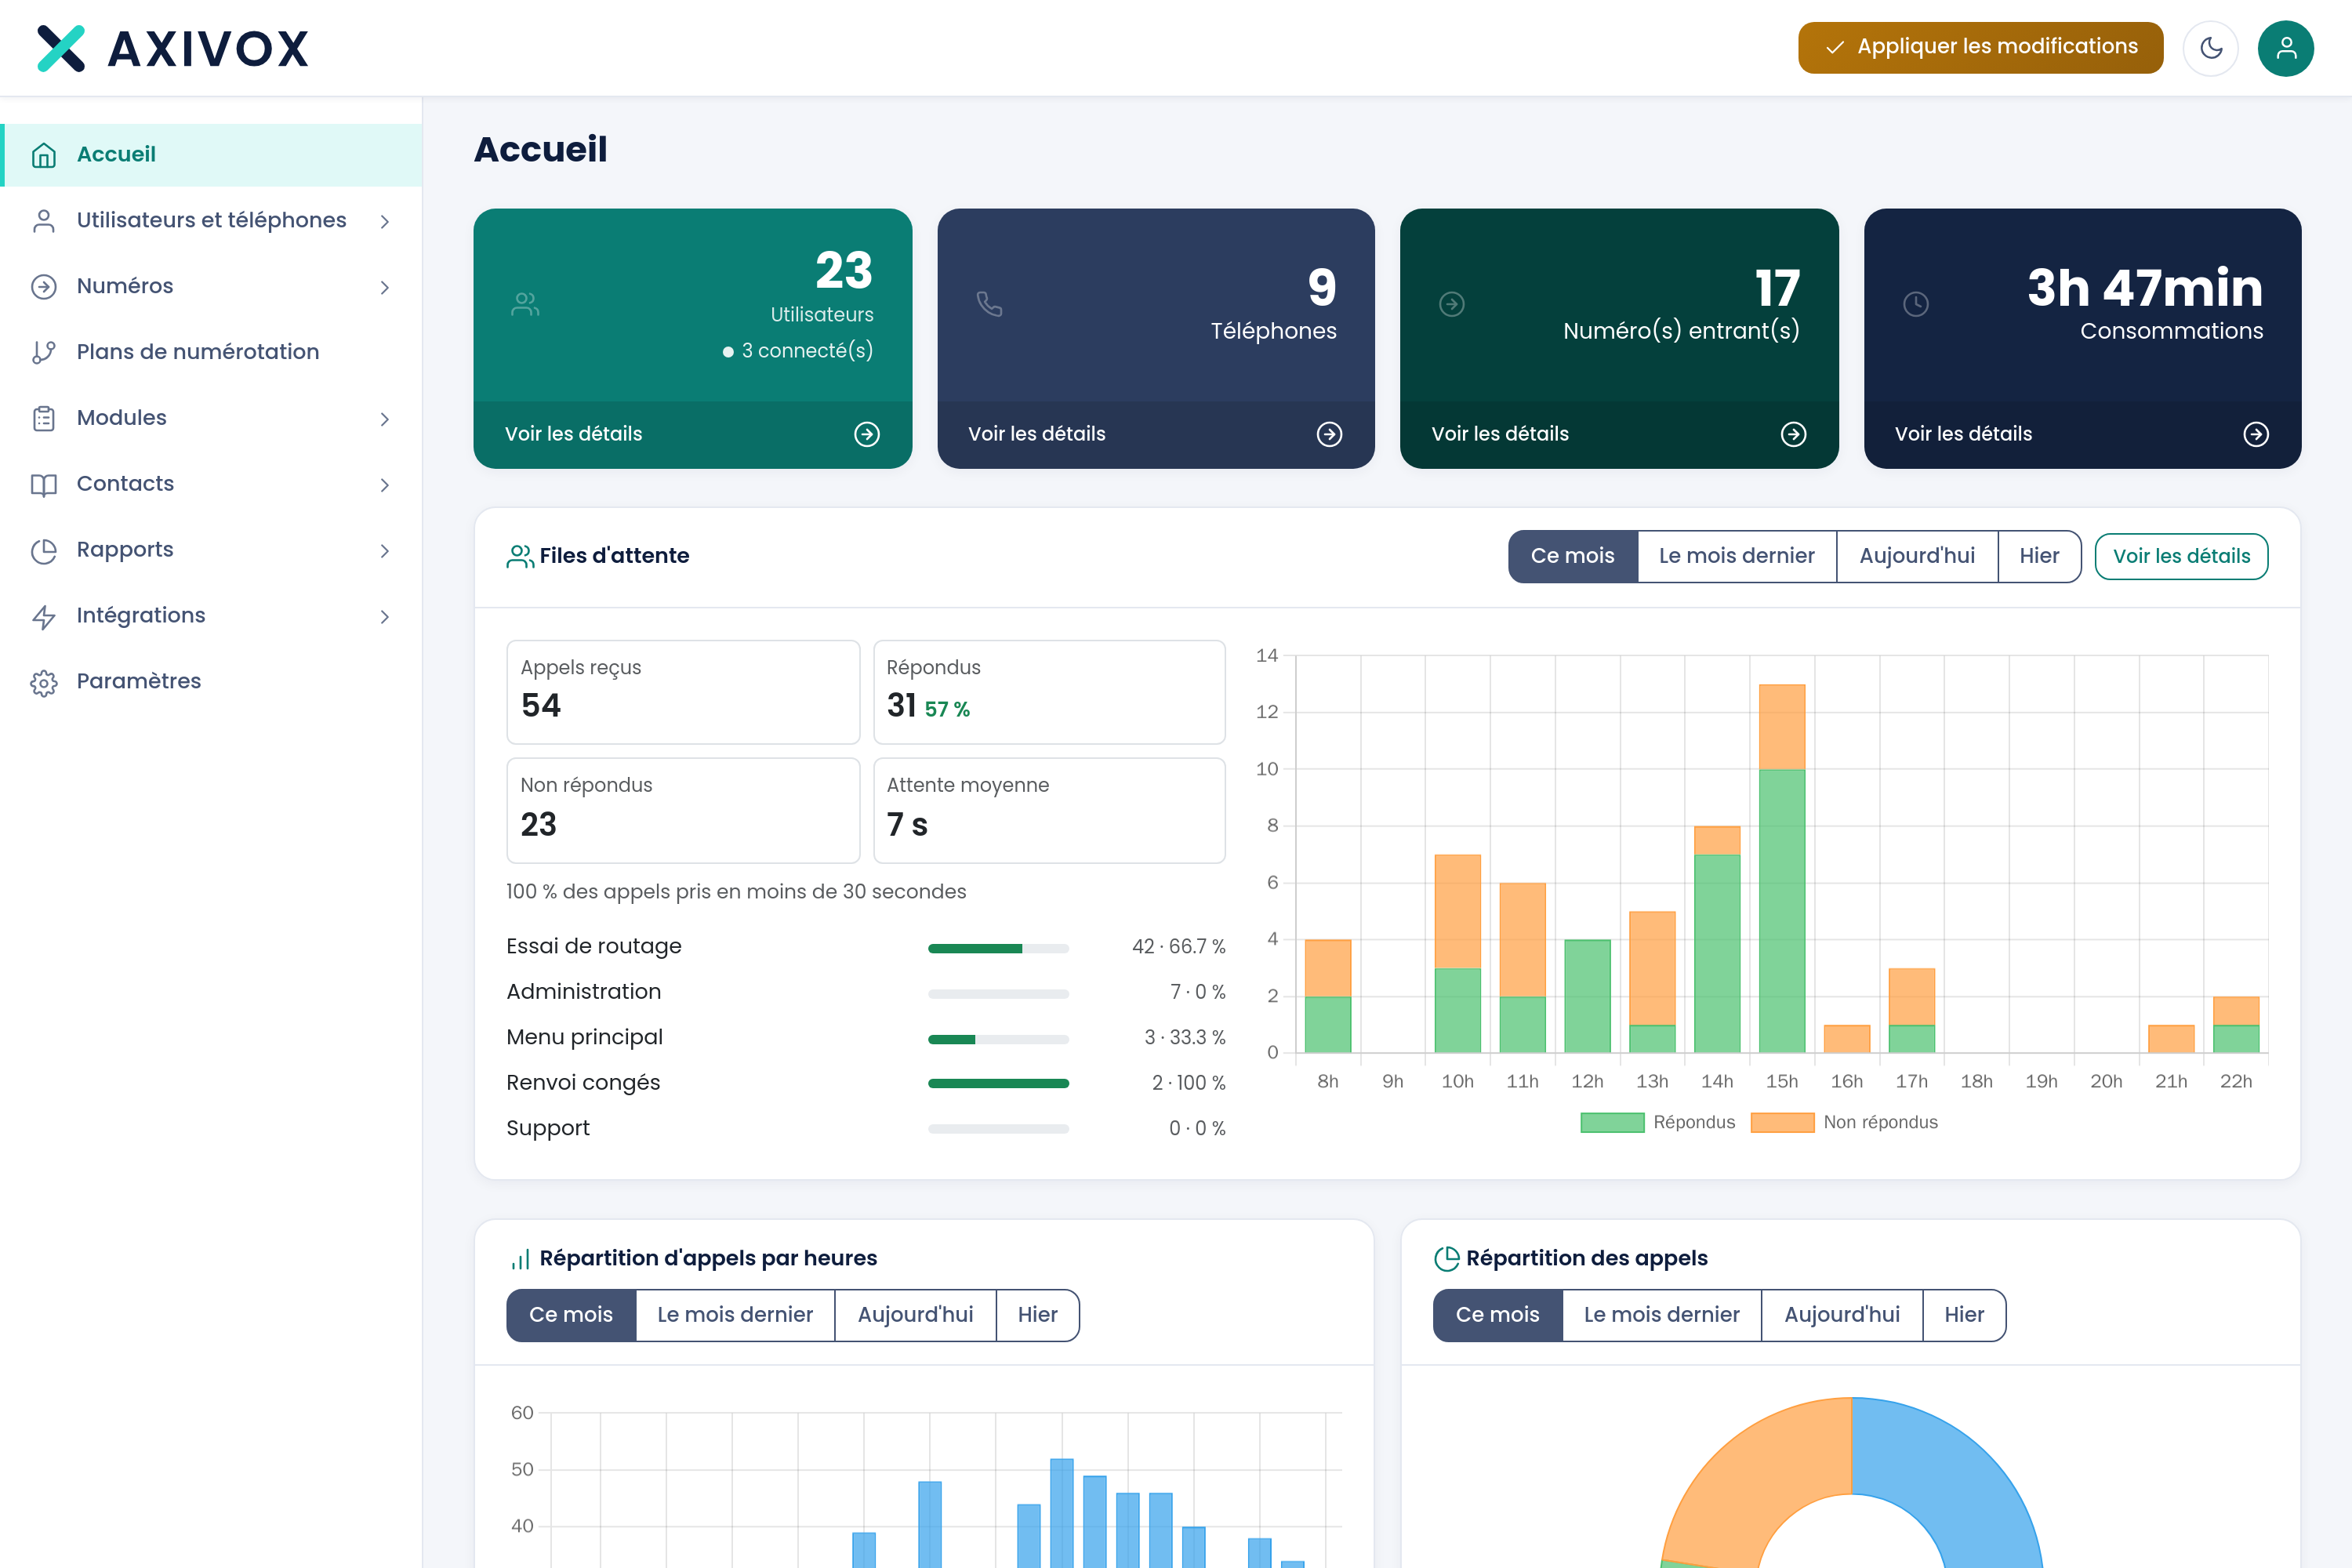The image size is (2352, 1568).
Task: Toggle dark mode moon icon
Action: 2211,48
